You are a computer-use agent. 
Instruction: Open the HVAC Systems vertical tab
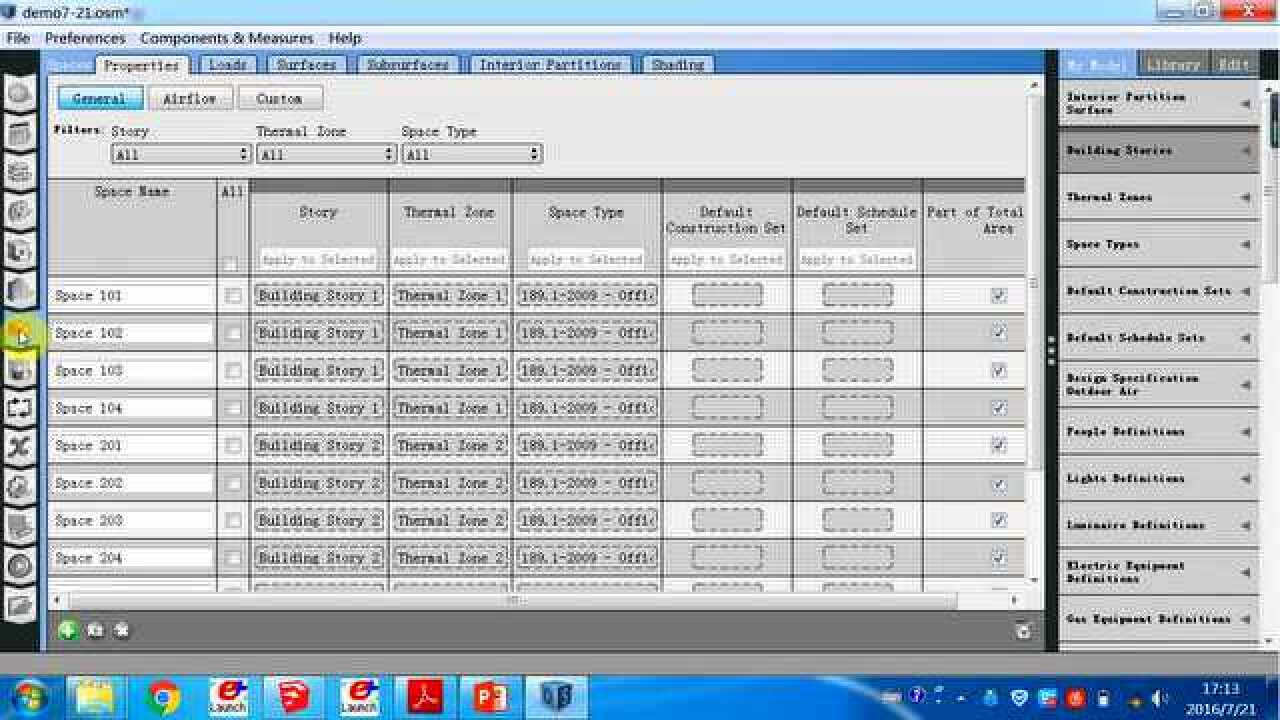click(21, 408)
